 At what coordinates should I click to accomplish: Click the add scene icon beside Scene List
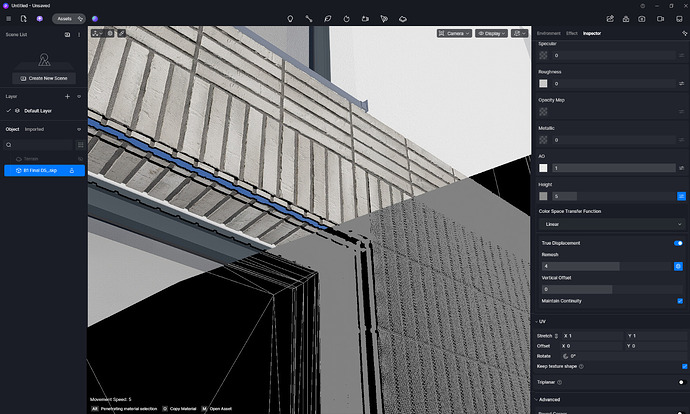[67, 34]
